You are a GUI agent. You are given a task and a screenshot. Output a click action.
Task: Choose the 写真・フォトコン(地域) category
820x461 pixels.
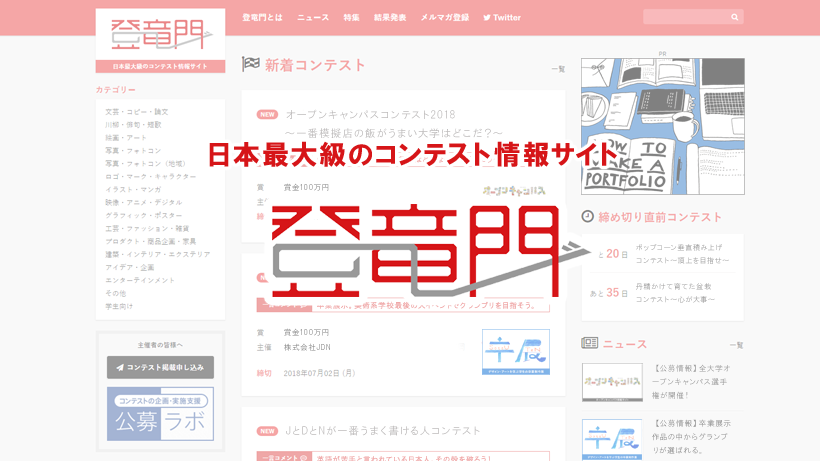145,164
